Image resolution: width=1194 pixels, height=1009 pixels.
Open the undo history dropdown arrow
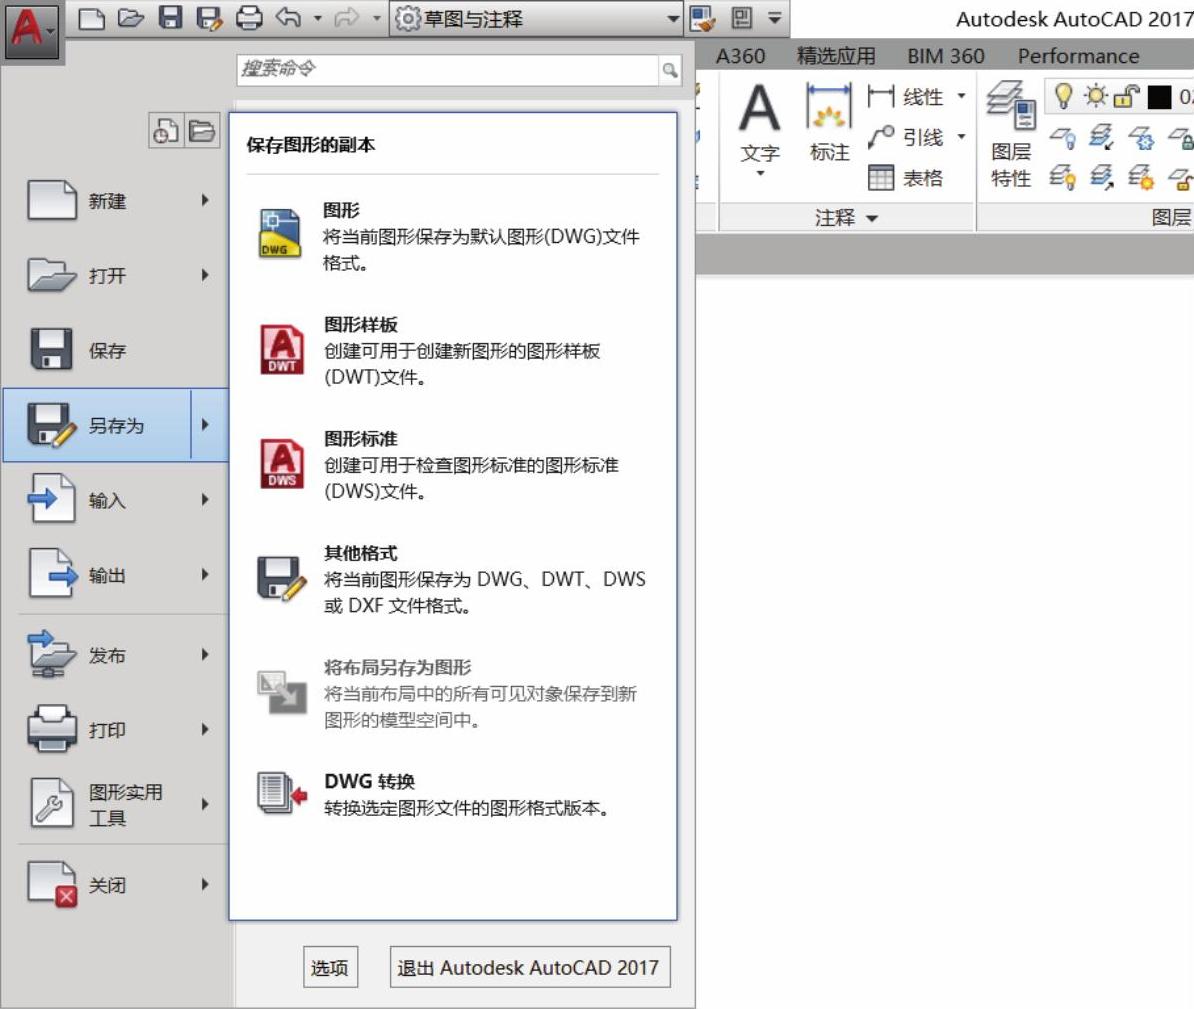point(318,18)
